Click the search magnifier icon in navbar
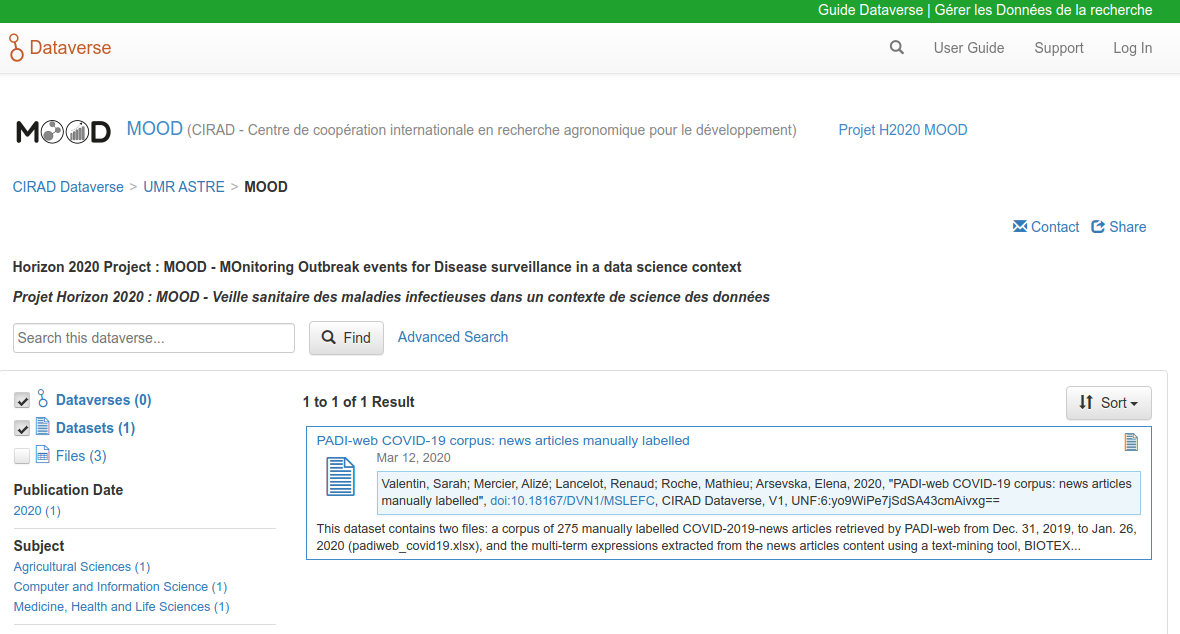The height and width of the screenshot is (634, 1180). (897, 48)
